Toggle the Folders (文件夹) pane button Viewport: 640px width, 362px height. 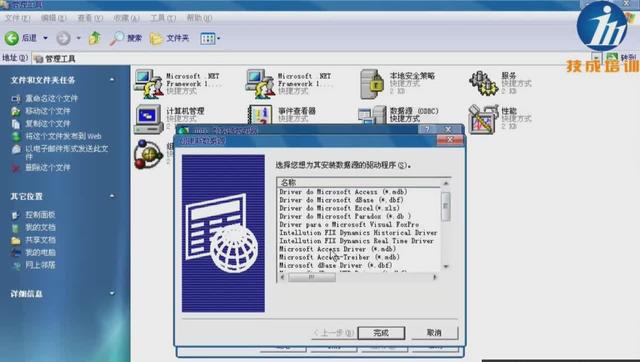169,38
